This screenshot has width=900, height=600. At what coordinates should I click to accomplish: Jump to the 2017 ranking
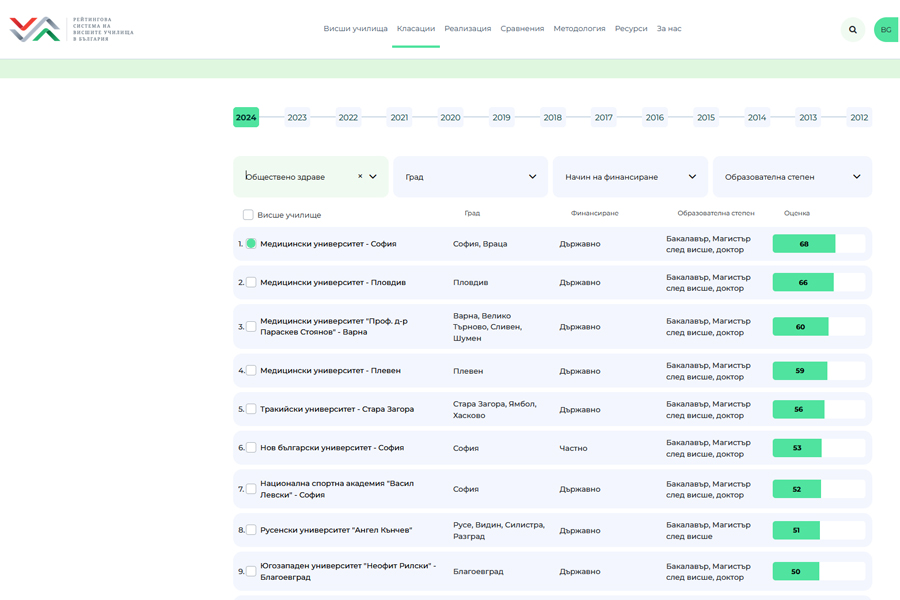[x=603, y=117]
